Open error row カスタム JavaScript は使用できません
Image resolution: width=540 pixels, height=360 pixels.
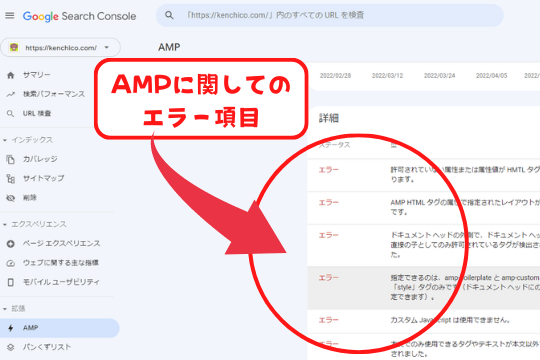[x=424, y=321]
